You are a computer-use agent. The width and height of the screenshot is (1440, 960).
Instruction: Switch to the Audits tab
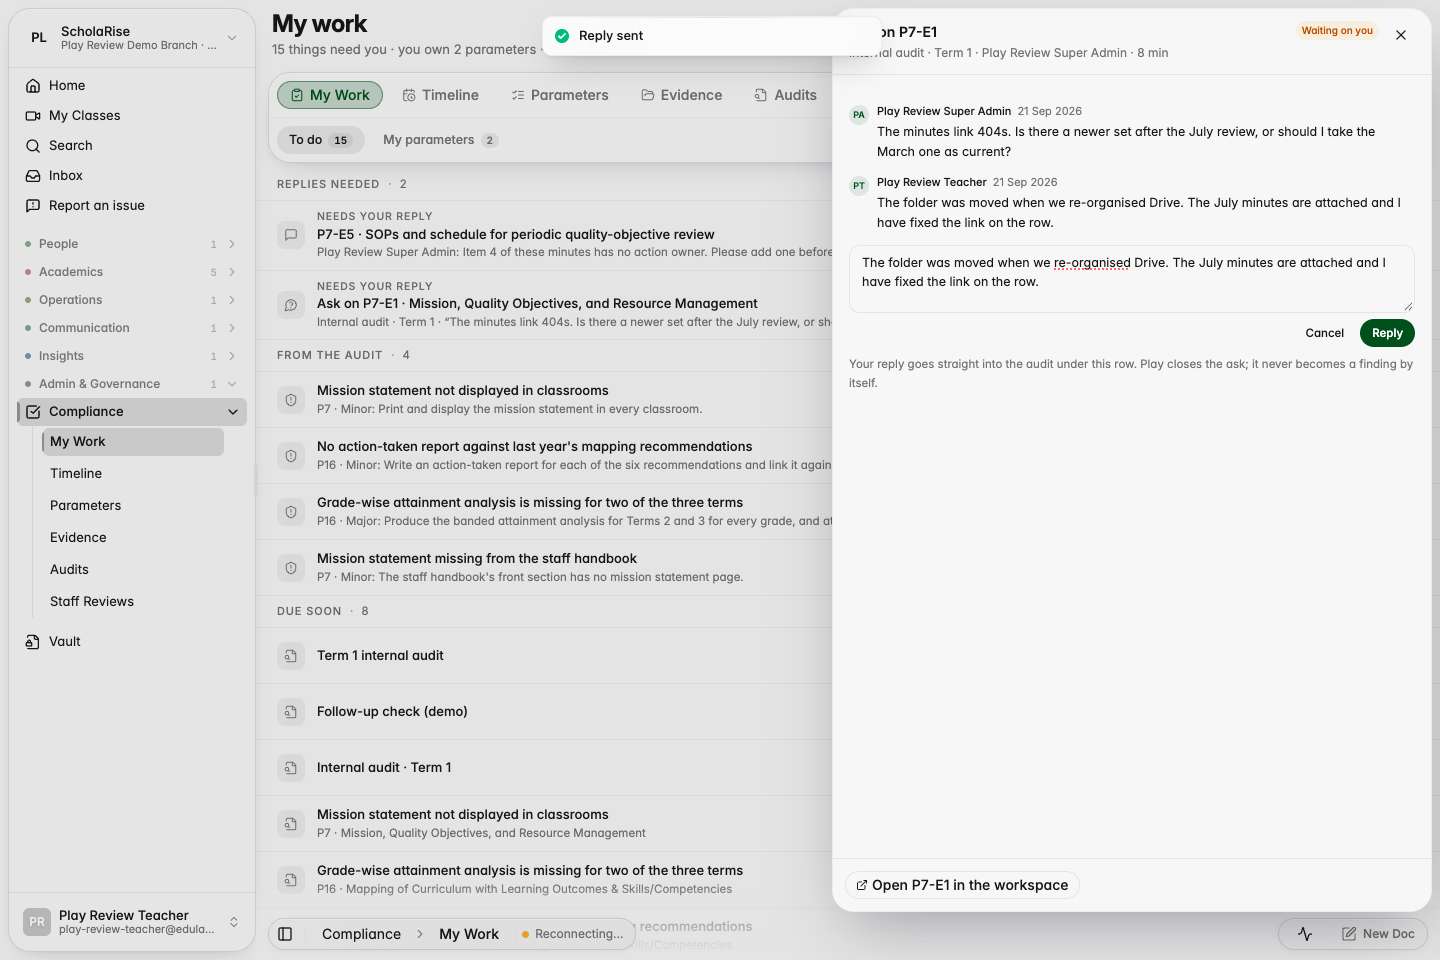pos(786,95)
